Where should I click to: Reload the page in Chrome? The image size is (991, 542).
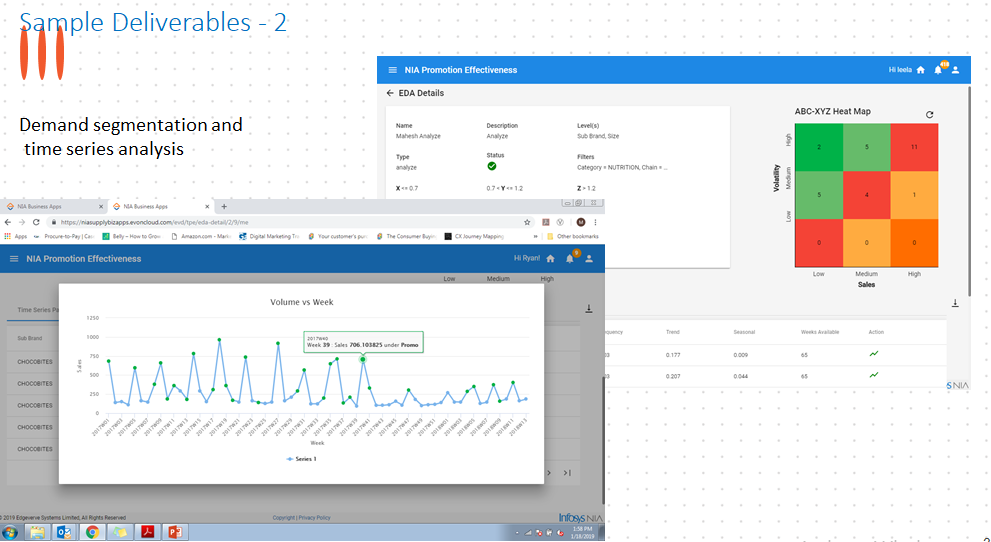click(36, 222)
